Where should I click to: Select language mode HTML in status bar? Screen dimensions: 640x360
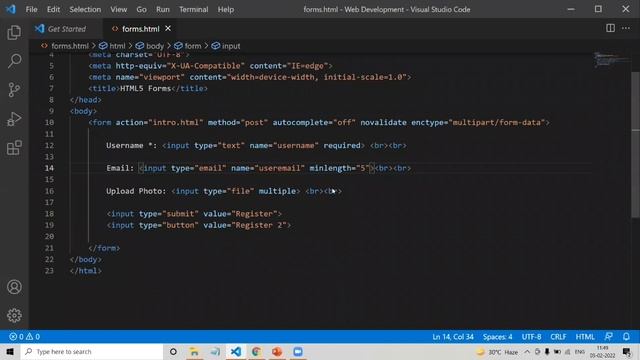tap(585, 337)
